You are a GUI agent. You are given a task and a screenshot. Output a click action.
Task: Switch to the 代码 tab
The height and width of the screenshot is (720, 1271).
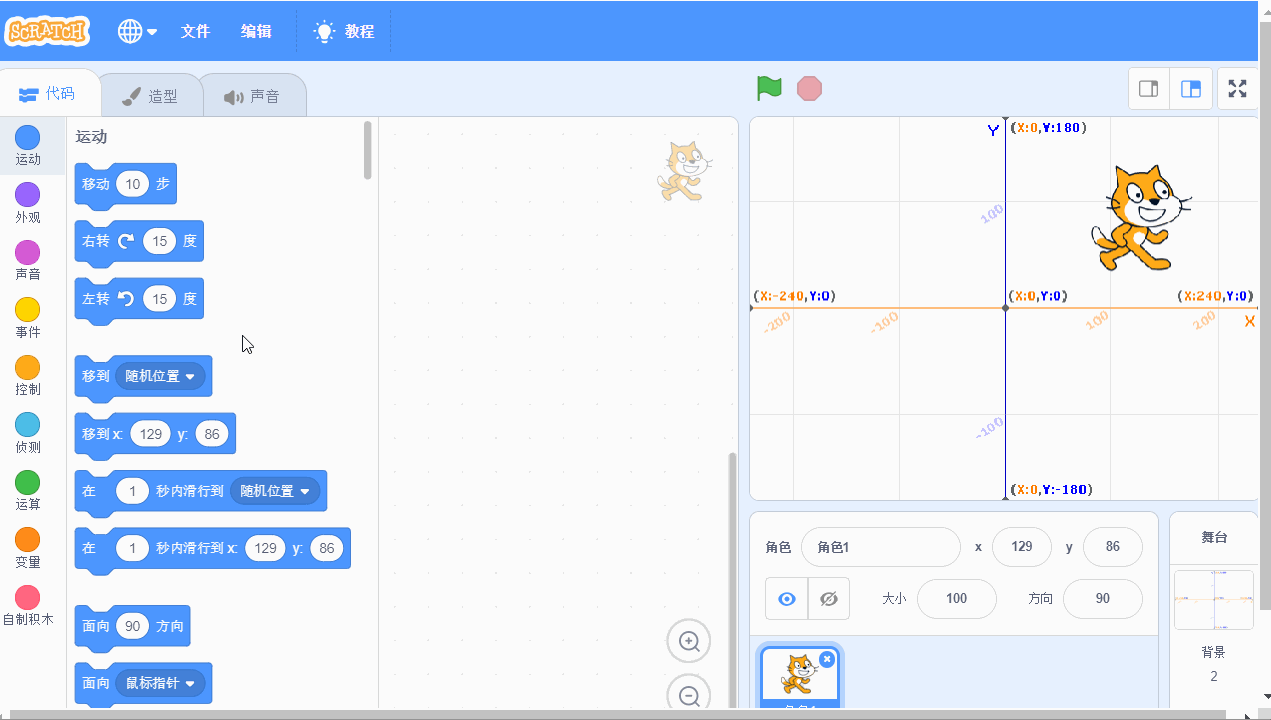point(48,94)
